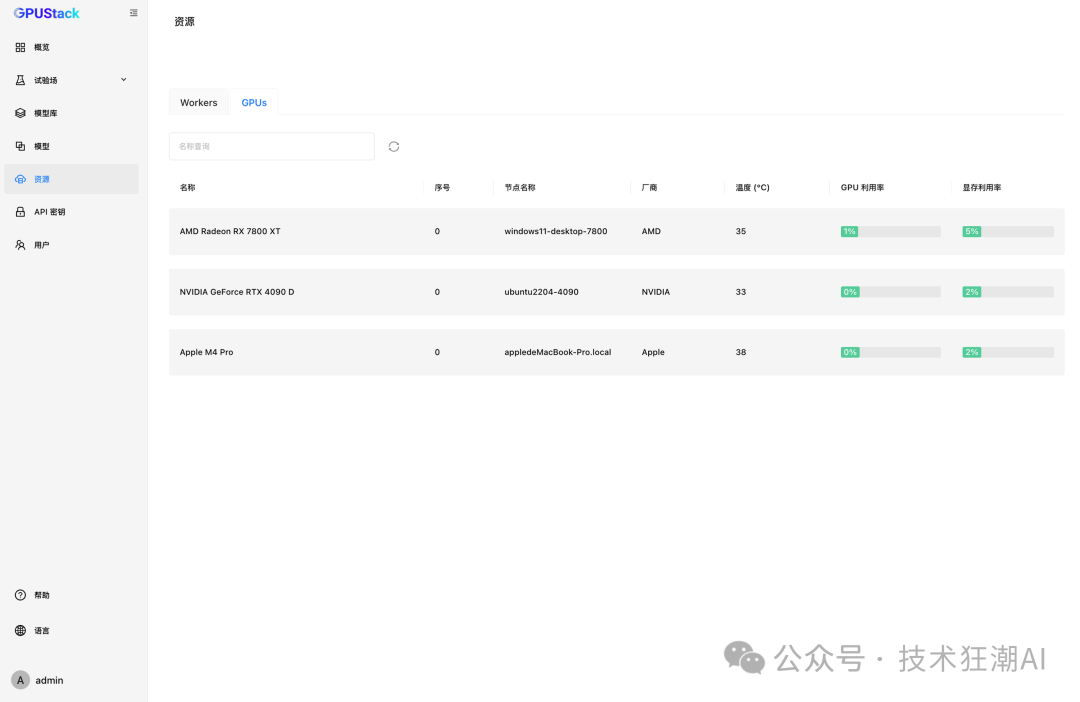Open the admin account menu
1080x702 pixels.
coord(39,681)
